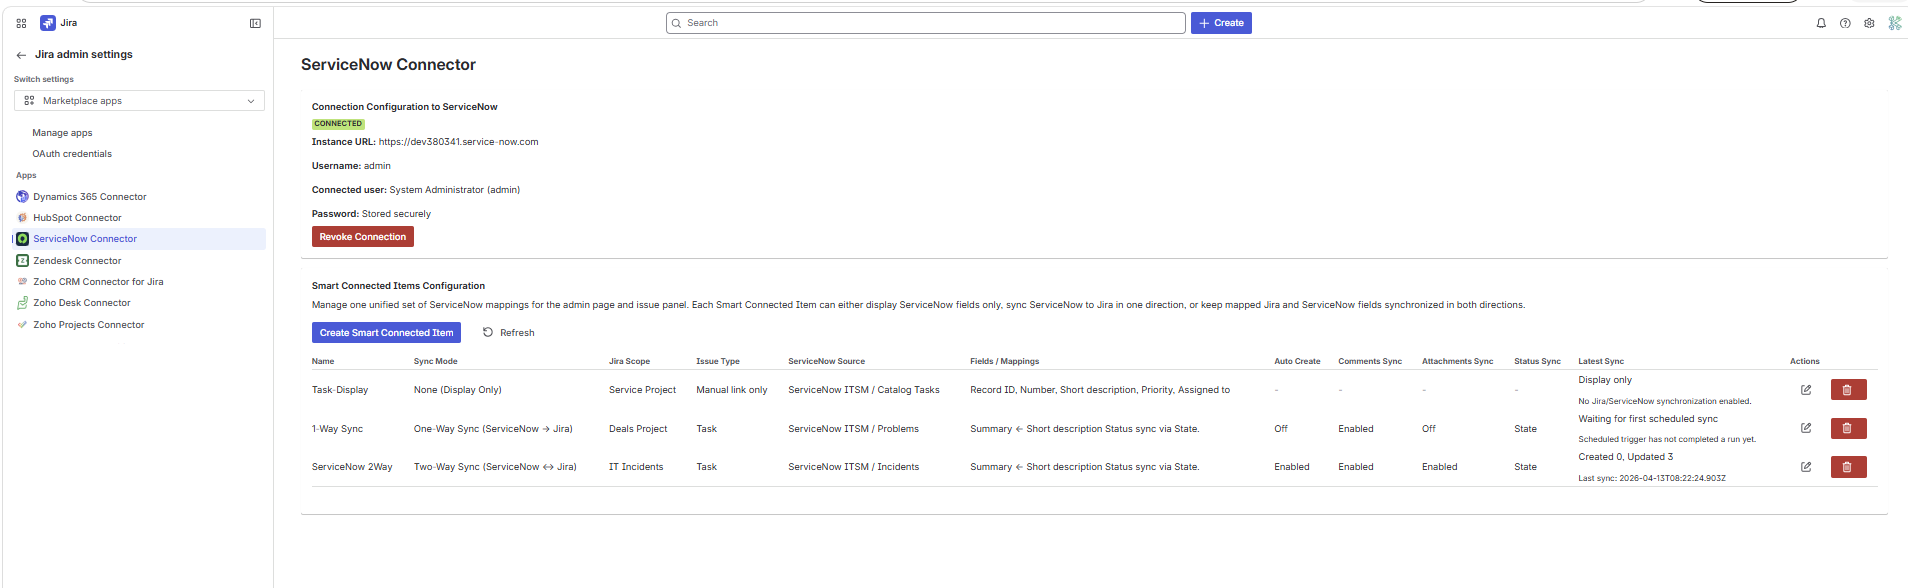Screen dimensions: 1908x588
Task: Collapse the sidebar panel icon
Action: [255, 23]
